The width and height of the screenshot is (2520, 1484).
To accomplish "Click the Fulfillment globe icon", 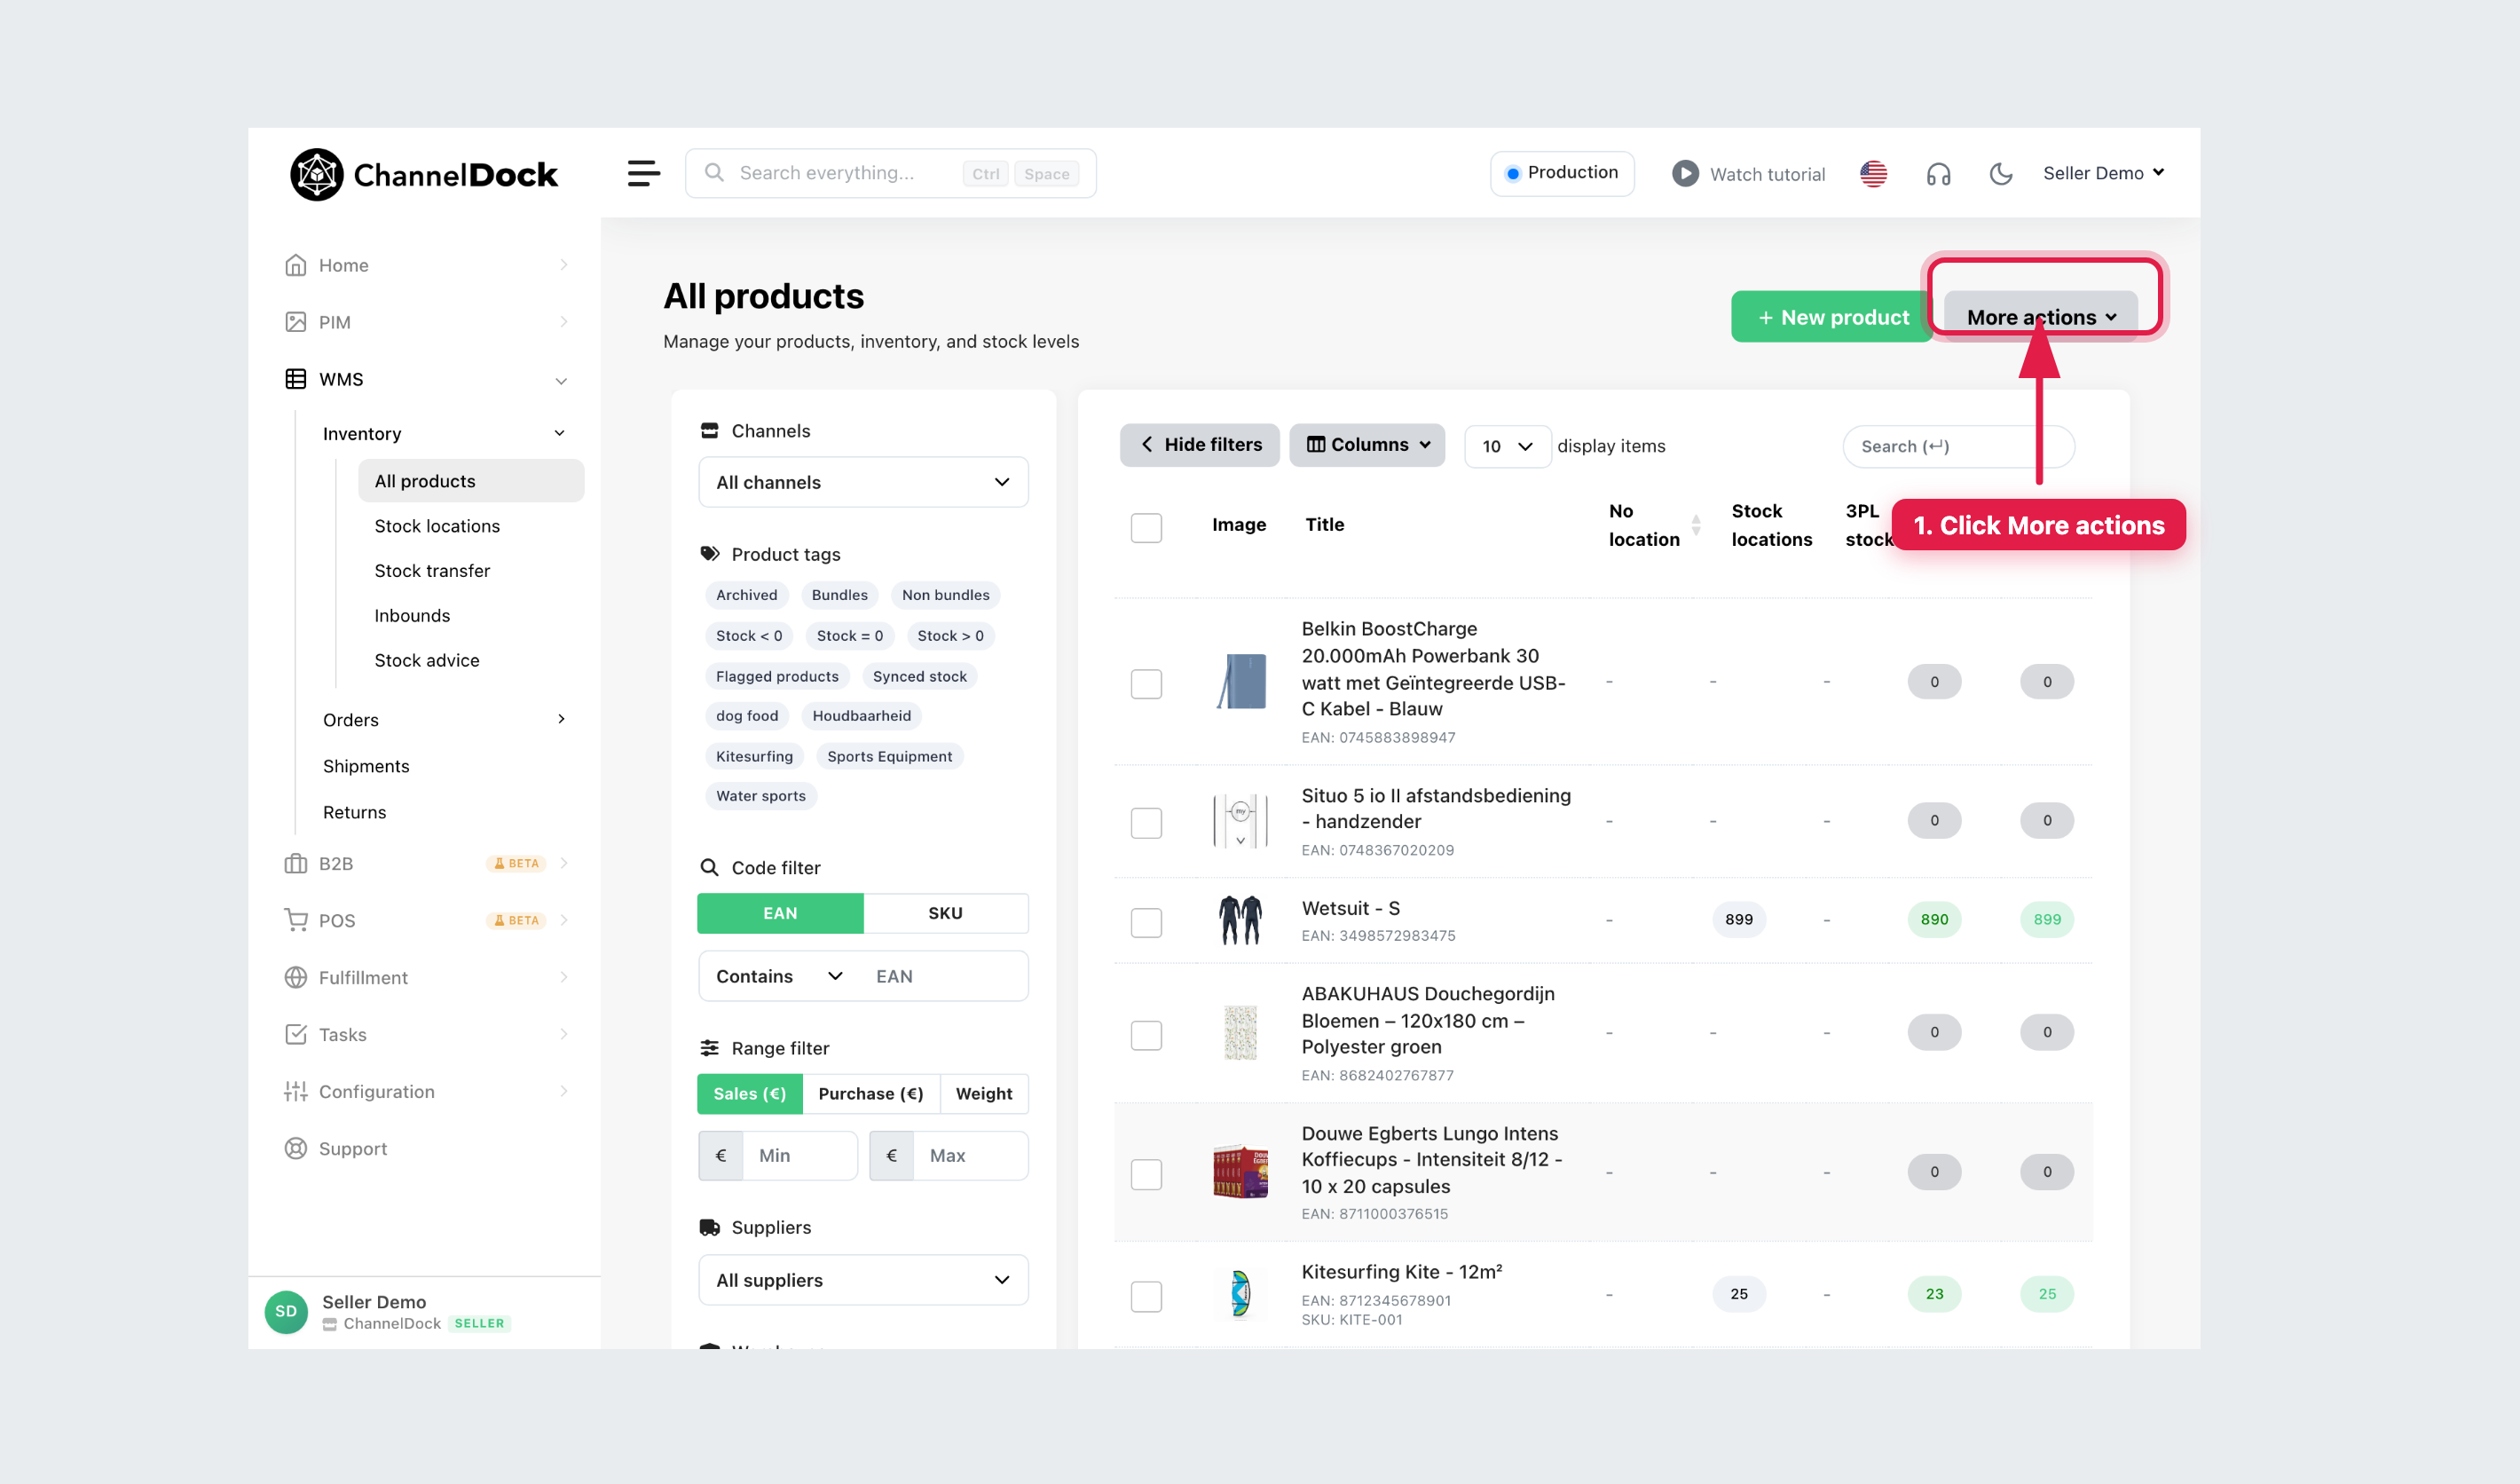I will point(296,977).
